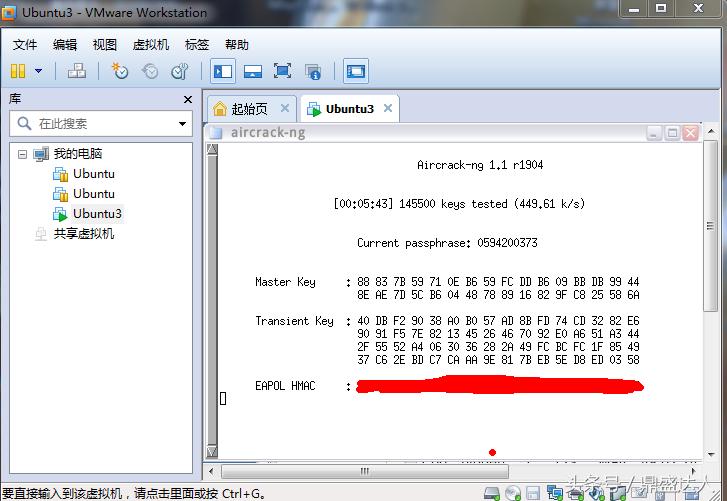The height and width of the screenshot is (501, 727).
Task: Open the library search dropdown arrow
Action: [182, 124]
